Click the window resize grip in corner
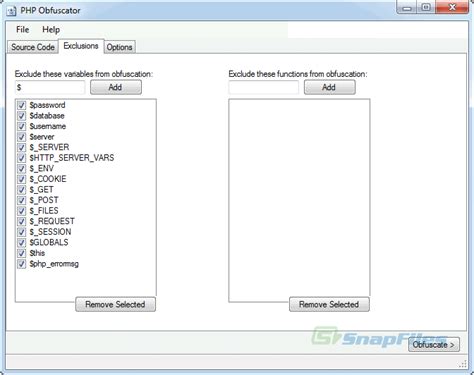Image resolution: width=474 pixels, height=375 pixels. click(x=463, y=364)
